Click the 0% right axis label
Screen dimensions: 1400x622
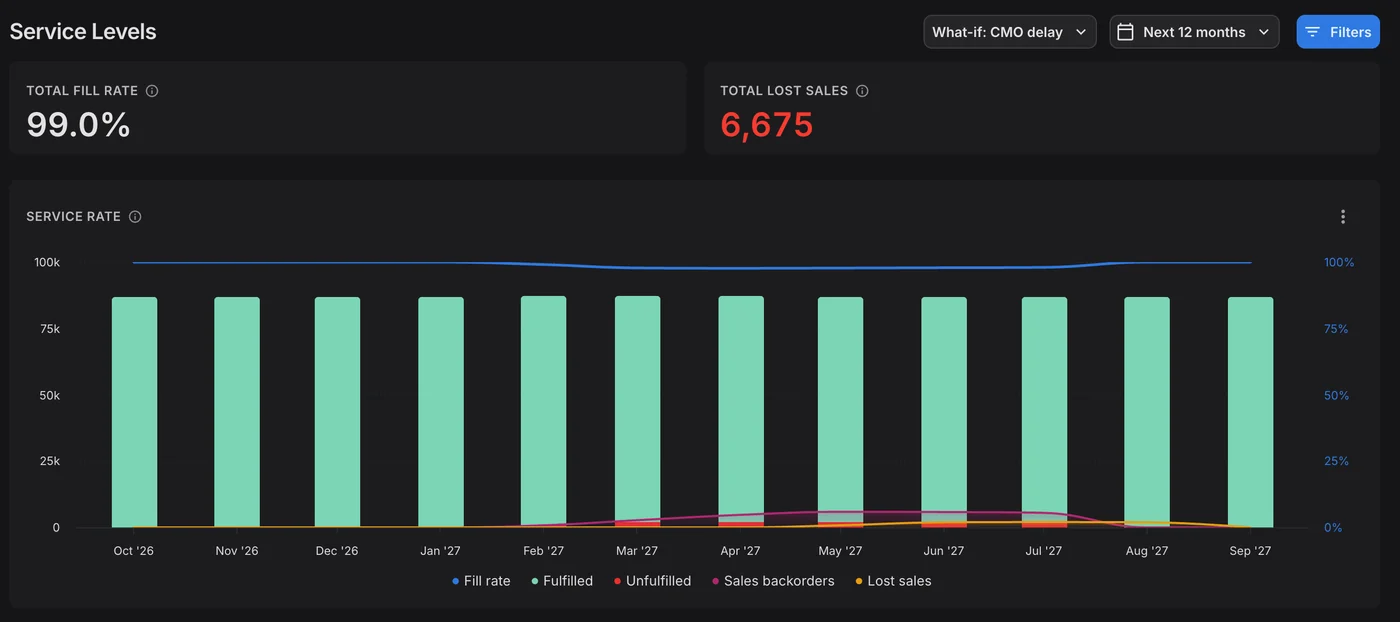pyautogui.click(x=1333, y=528)
